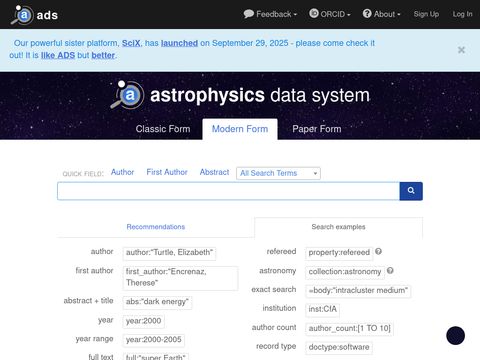Use example abs:"dark energy"
This screenshot has height=360, width=480.
click(157, 302)
